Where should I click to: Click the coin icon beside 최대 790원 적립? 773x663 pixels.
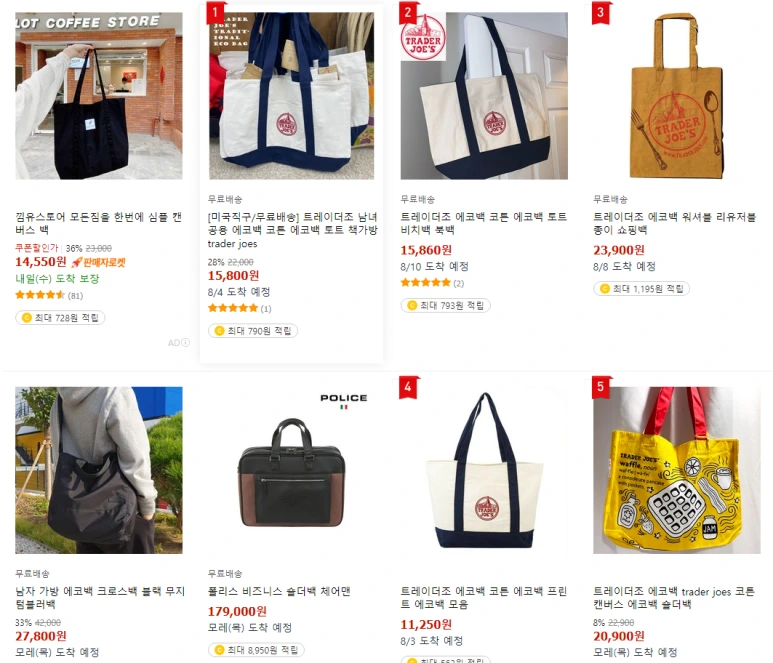(x=220, y=331)
